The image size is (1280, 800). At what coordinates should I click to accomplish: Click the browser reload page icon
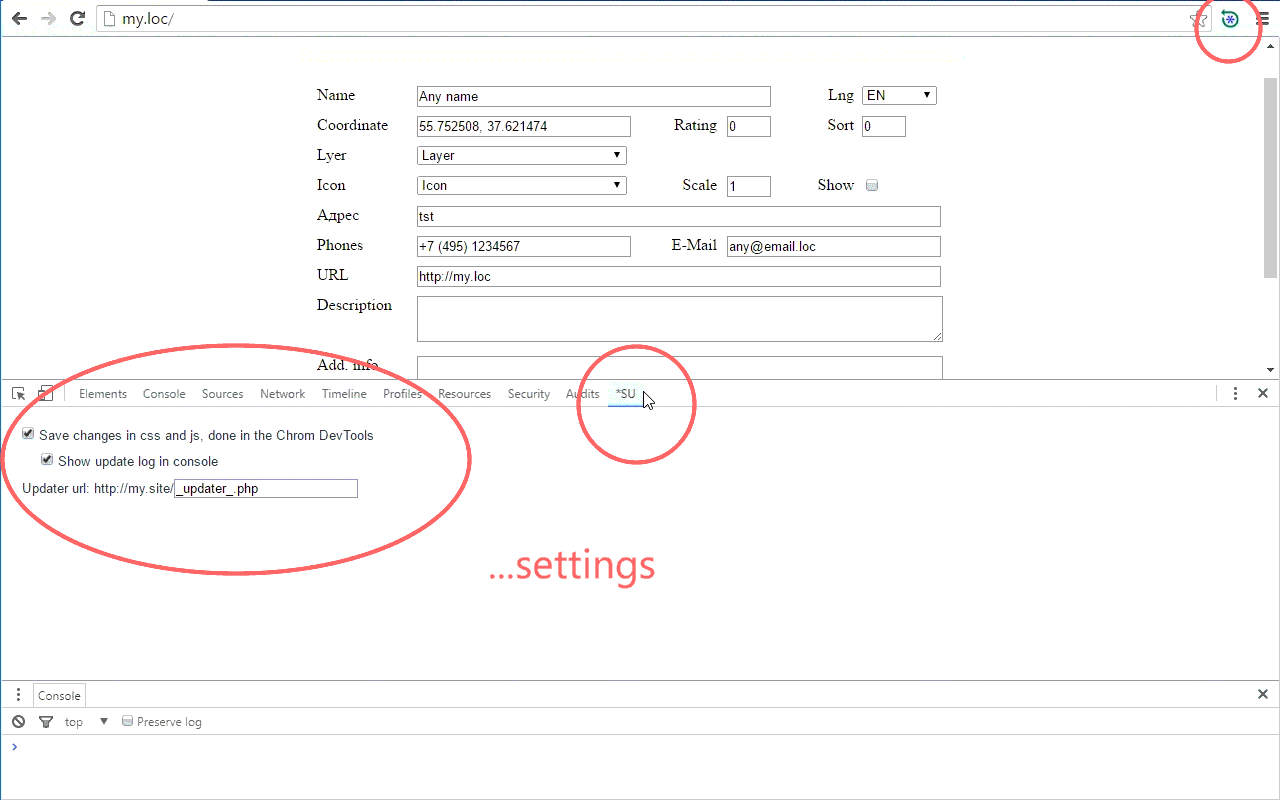[77, 18]
